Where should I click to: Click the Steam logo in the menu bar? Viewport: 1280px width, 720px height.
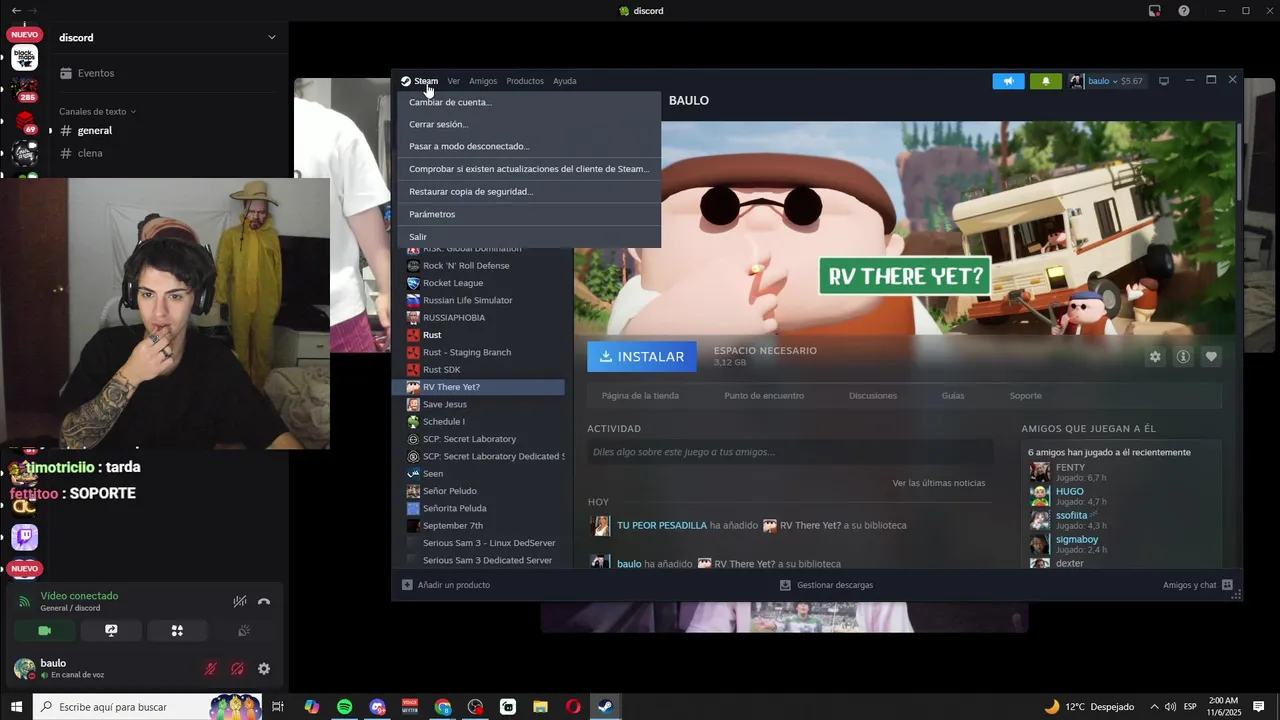tap(406, 81)
